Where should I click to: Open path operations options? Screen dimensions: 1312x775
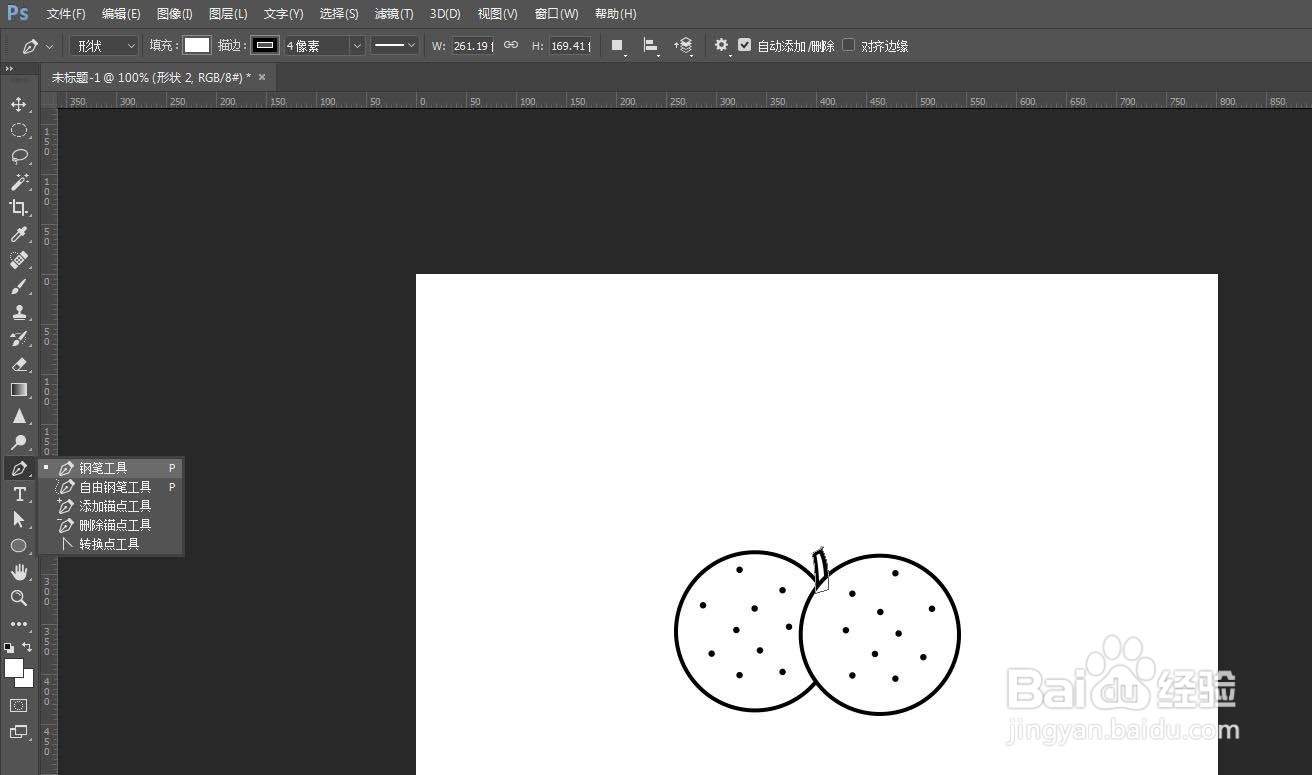click(618, 46)
